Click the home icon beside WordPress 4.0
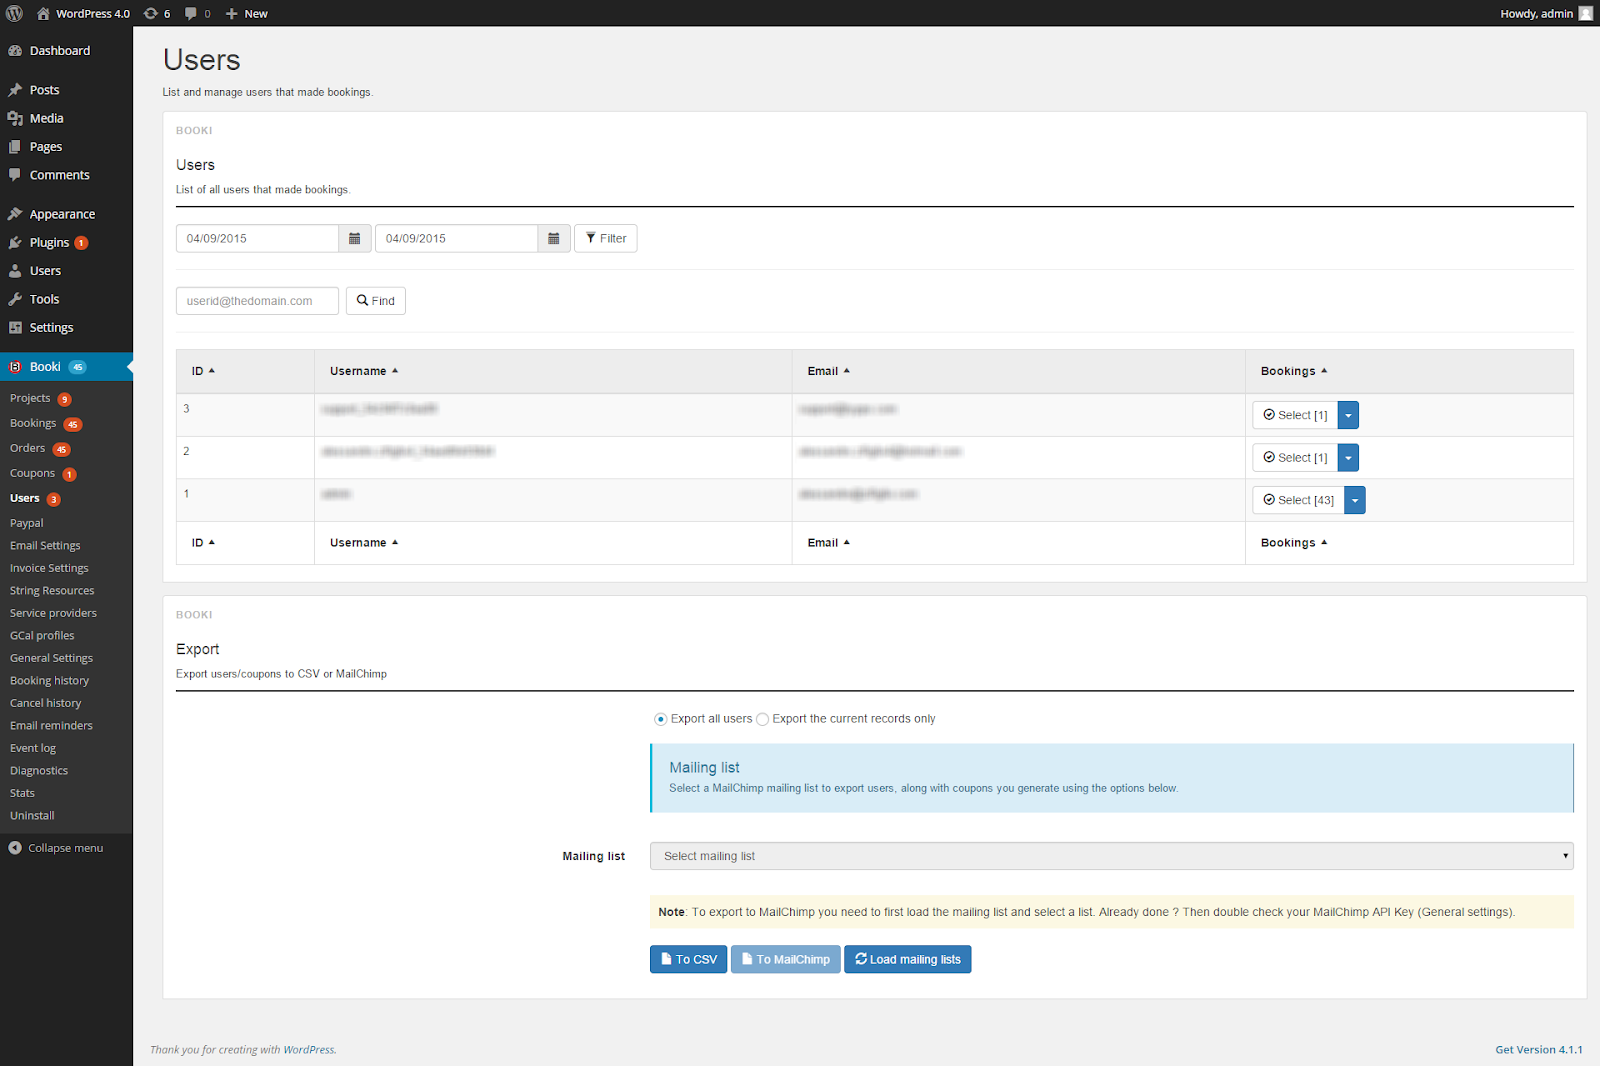1600x1066 pixels. tap(43, 13)
